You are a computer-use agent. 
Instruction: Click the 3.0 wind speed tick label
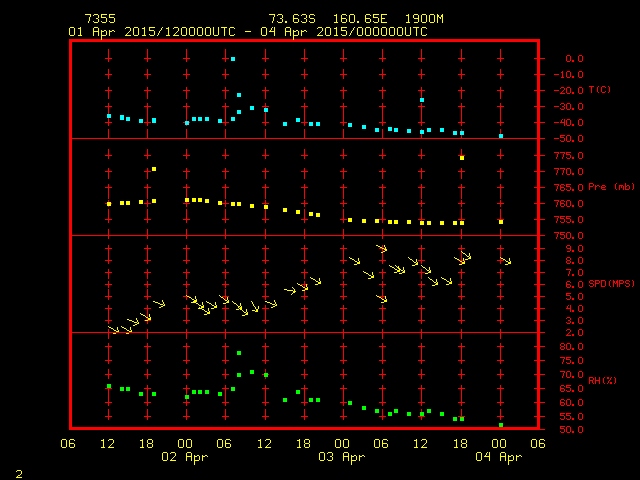pyautogui.click(x=574, y=321)
